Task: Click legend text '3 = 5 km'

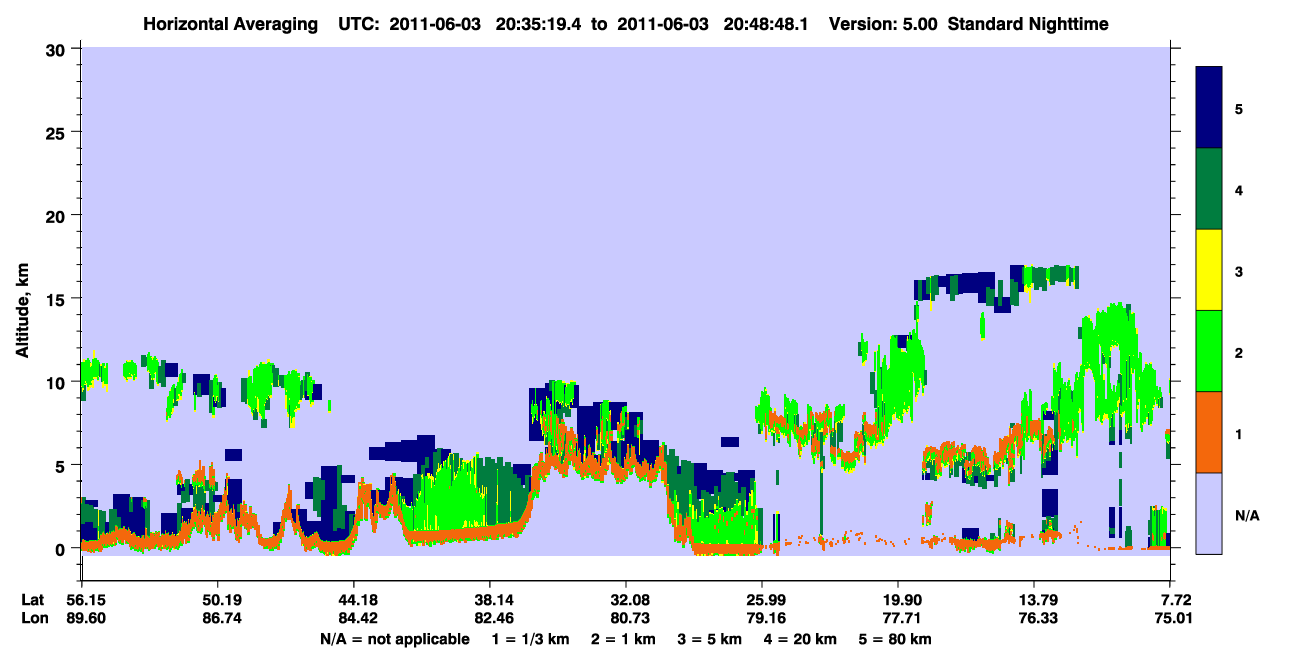Action: coord(709,639)
